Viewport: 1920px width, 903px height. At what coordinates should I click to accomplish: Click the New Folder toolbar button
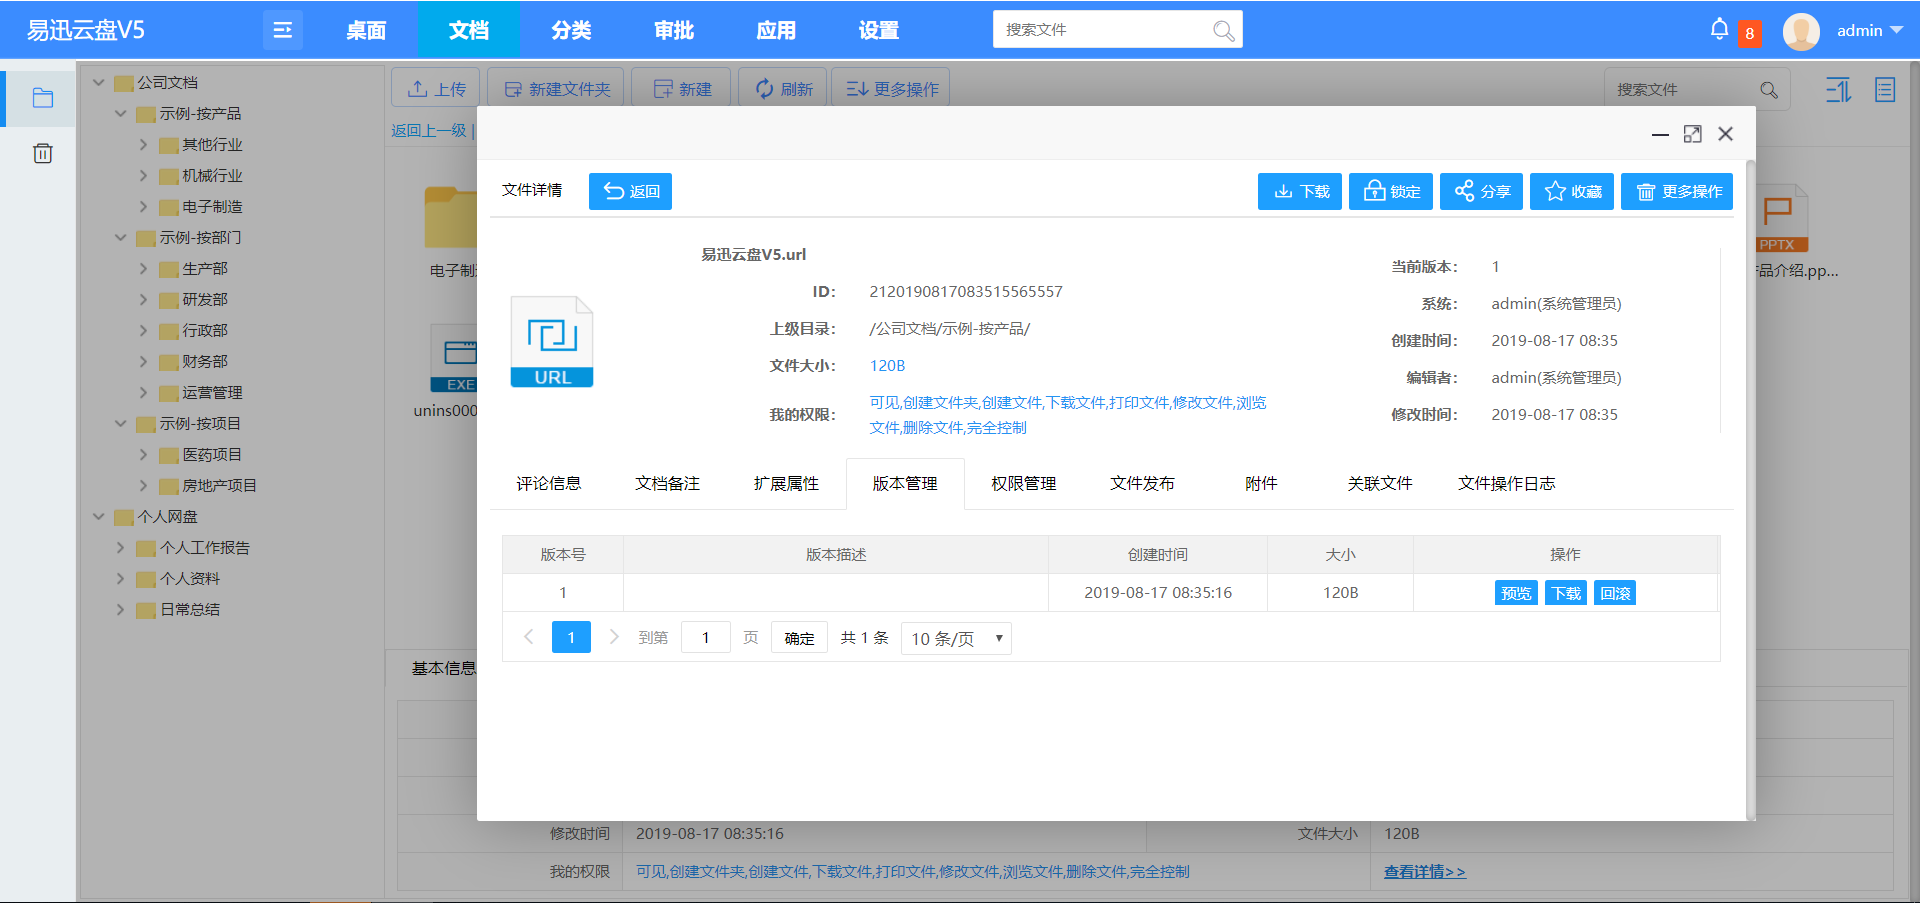557,89
